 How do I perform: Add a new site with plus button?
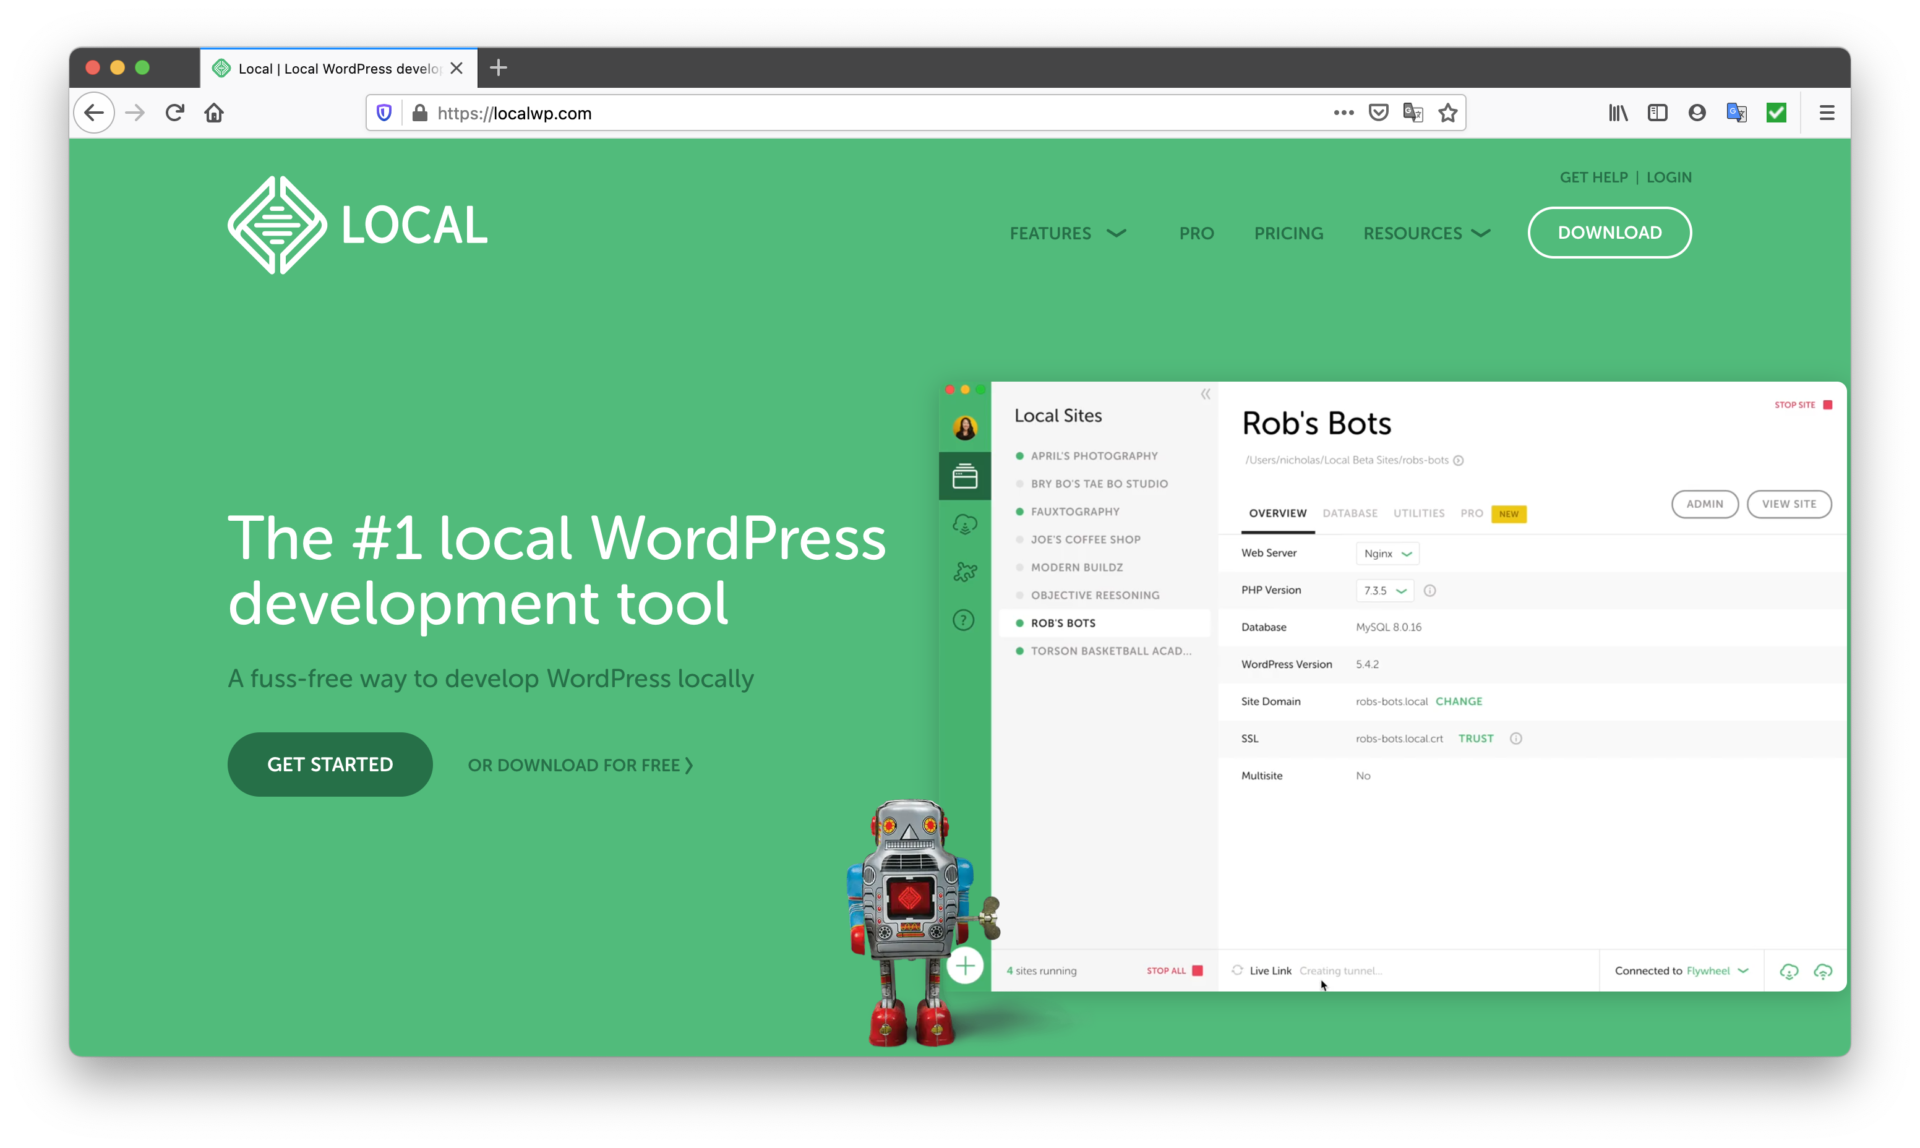point(965,966)
